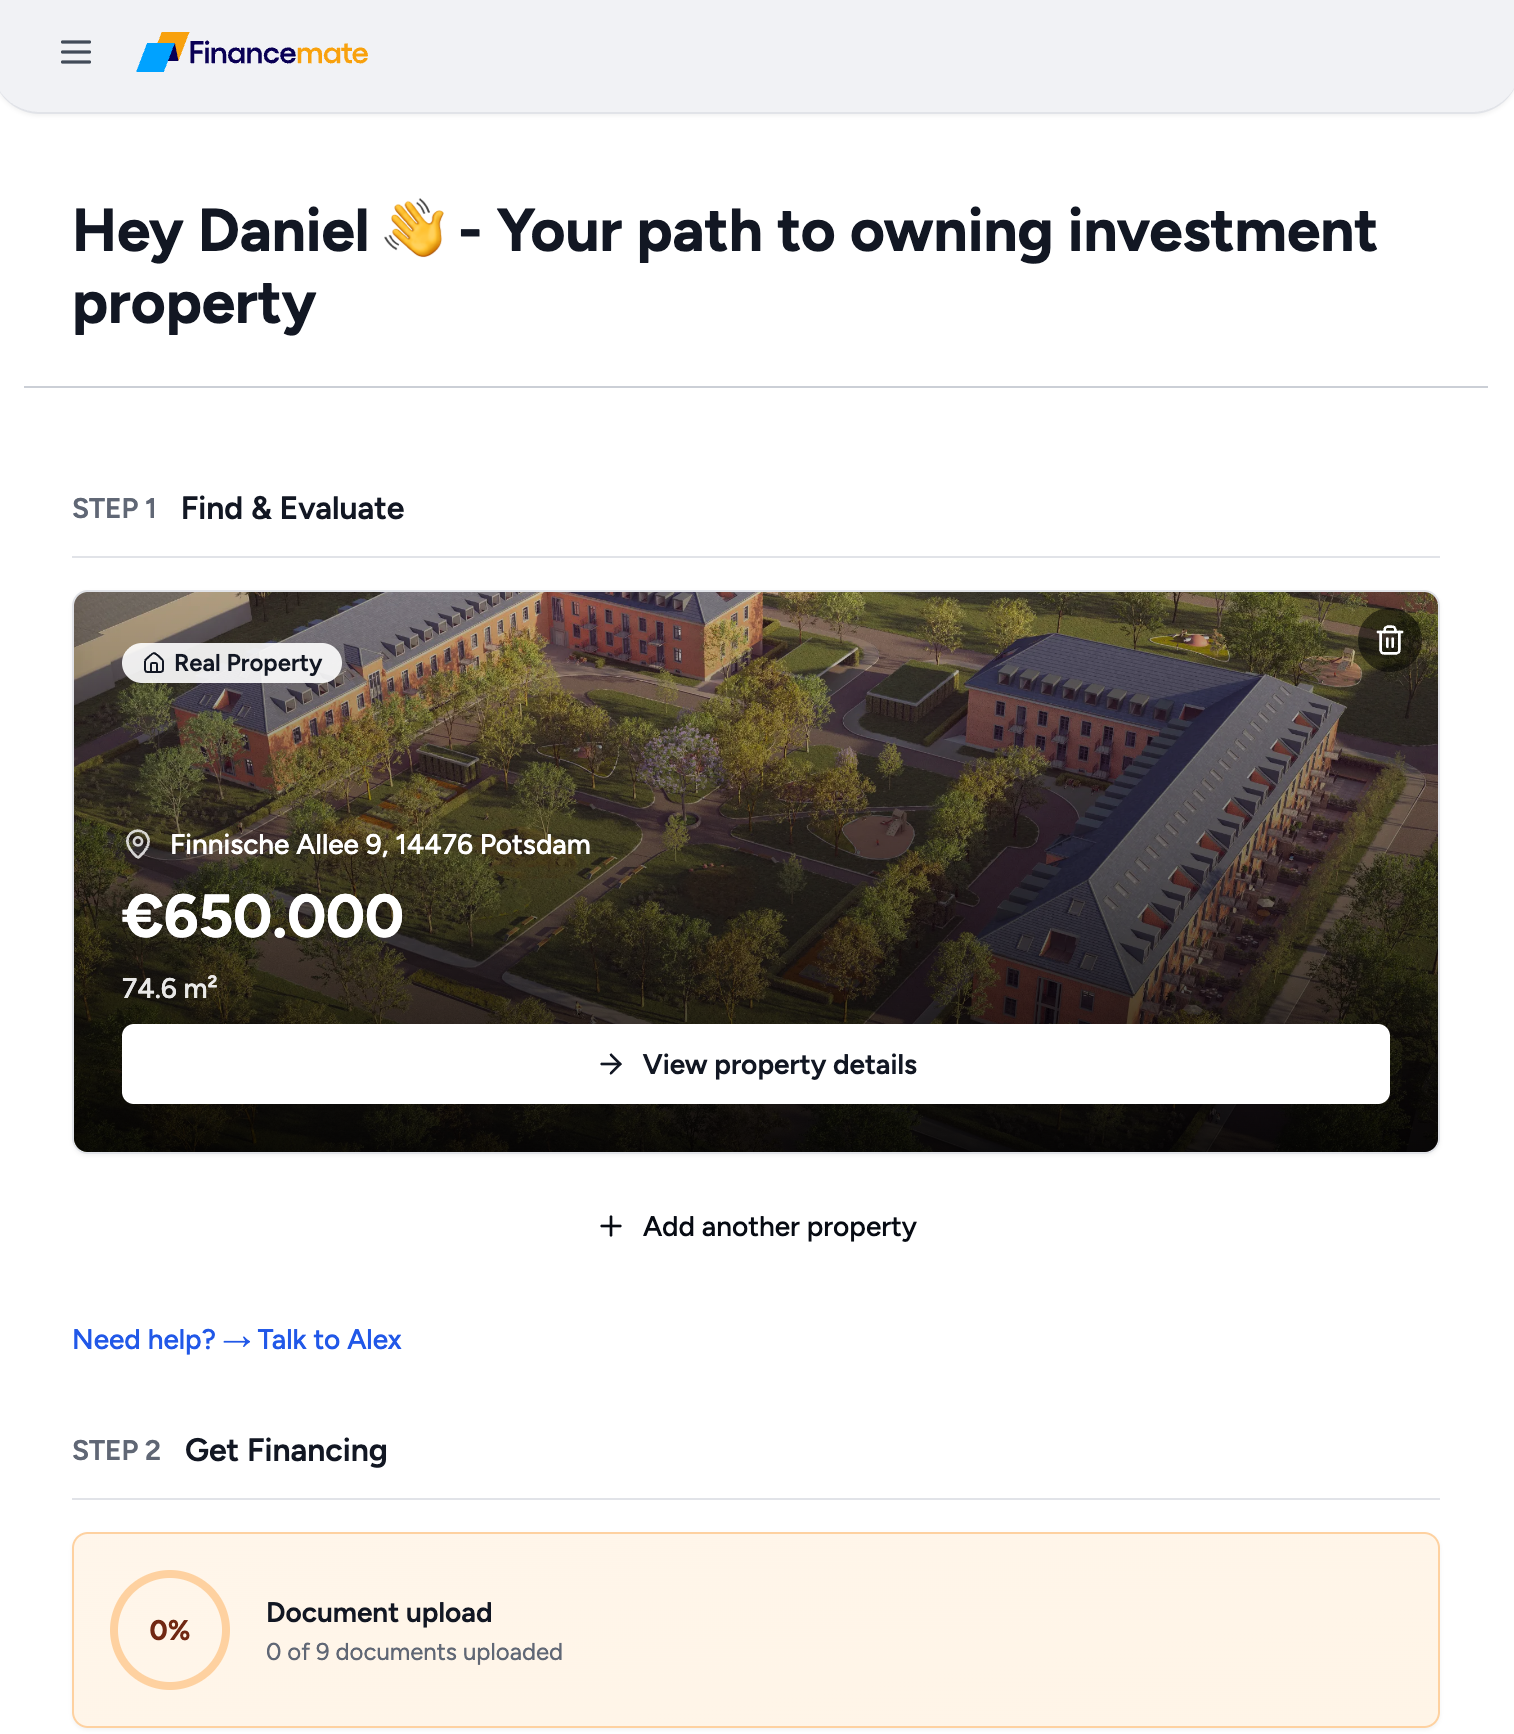Delete the property with the trash icon

1389,640
